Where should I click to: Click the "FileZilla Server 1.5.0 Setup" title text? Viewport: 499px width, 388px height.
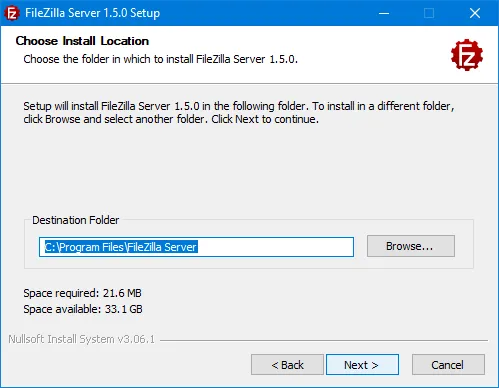[93, 13]
